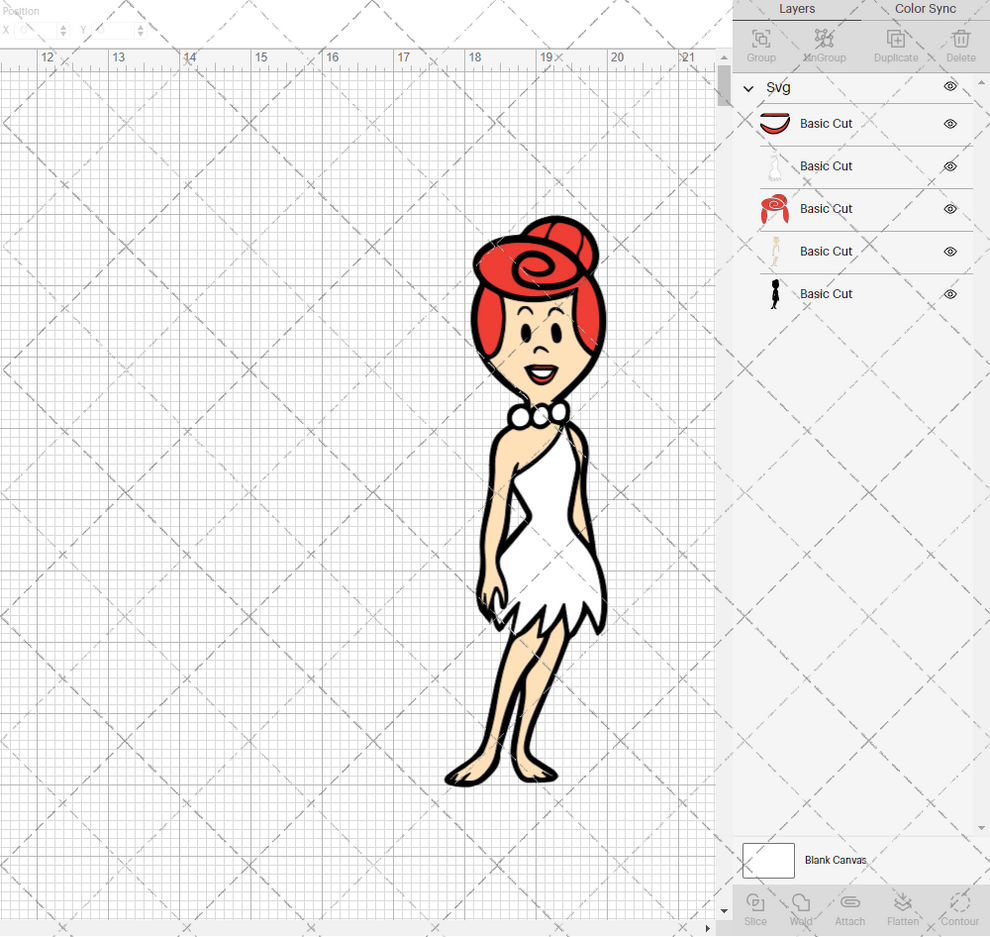Click the Y position stepper's down arrow
Screen dimensions: 990x937
pyautogui.click(x=140, y=33)
